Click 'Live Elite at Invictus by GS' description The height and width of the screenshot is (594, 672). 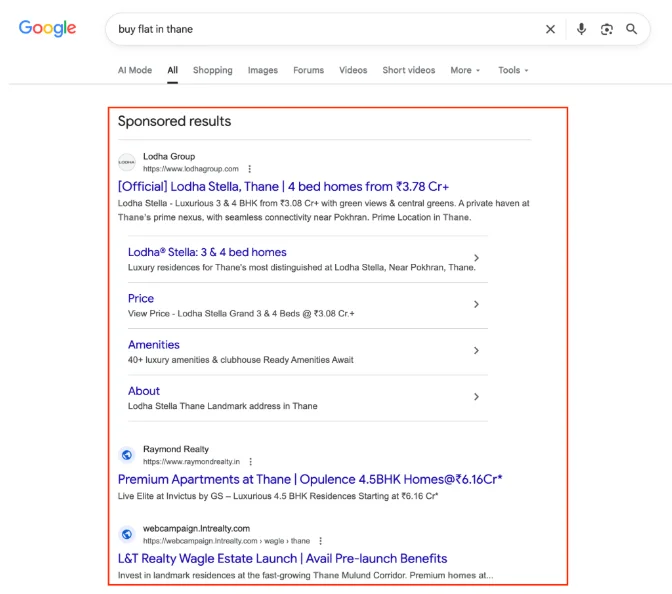(x=278, y=496)
